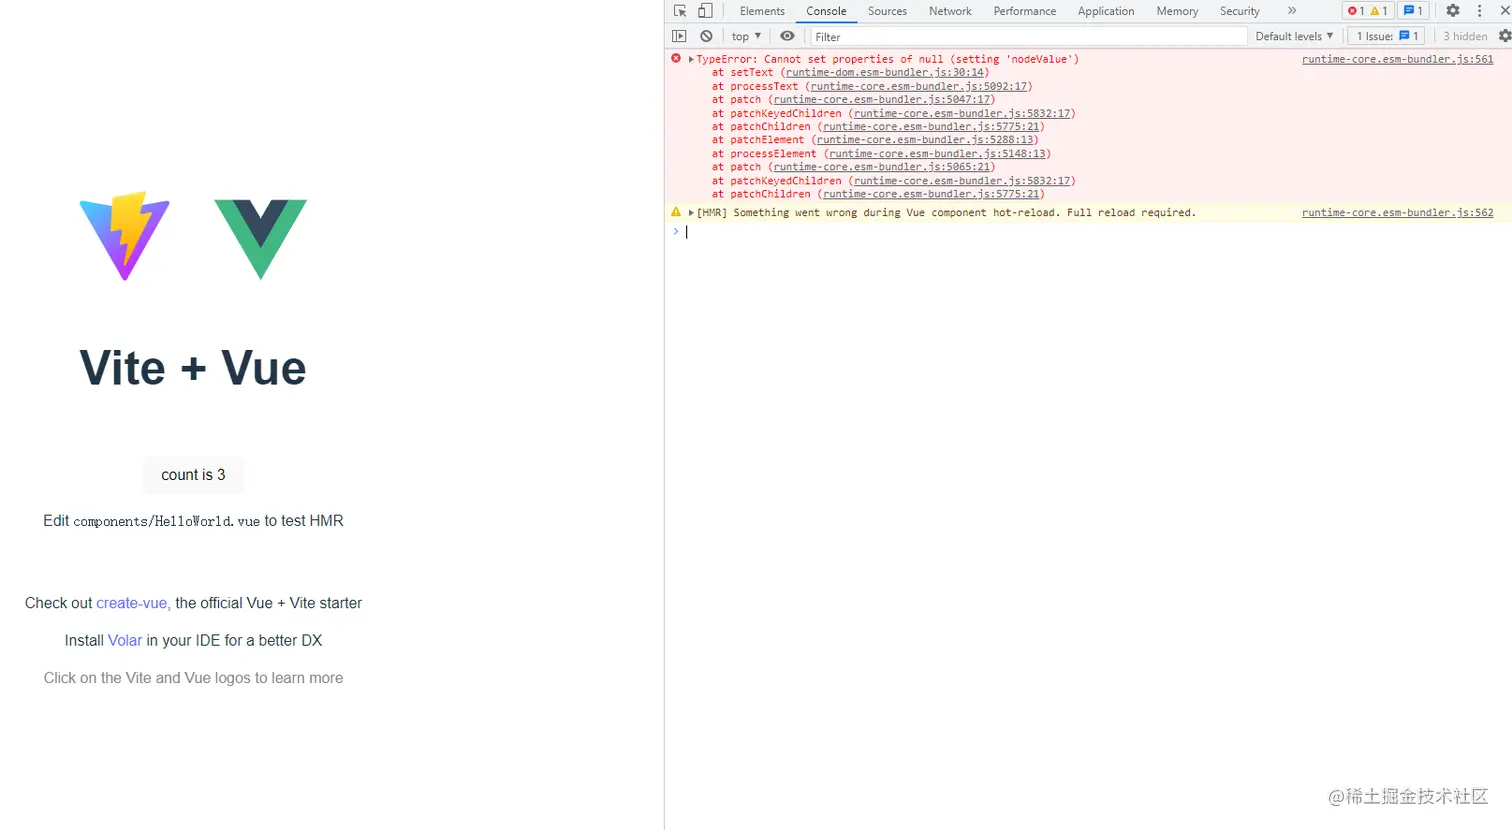Click the green Vue logo
1512x830 pixels.
(260, 239)
